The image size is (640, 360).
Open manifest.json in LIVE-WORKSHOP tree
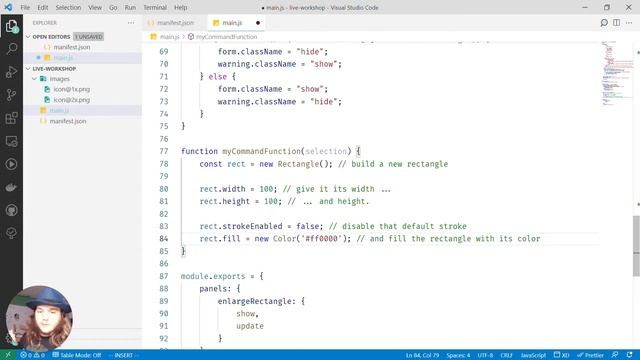(x=68, y=121)
